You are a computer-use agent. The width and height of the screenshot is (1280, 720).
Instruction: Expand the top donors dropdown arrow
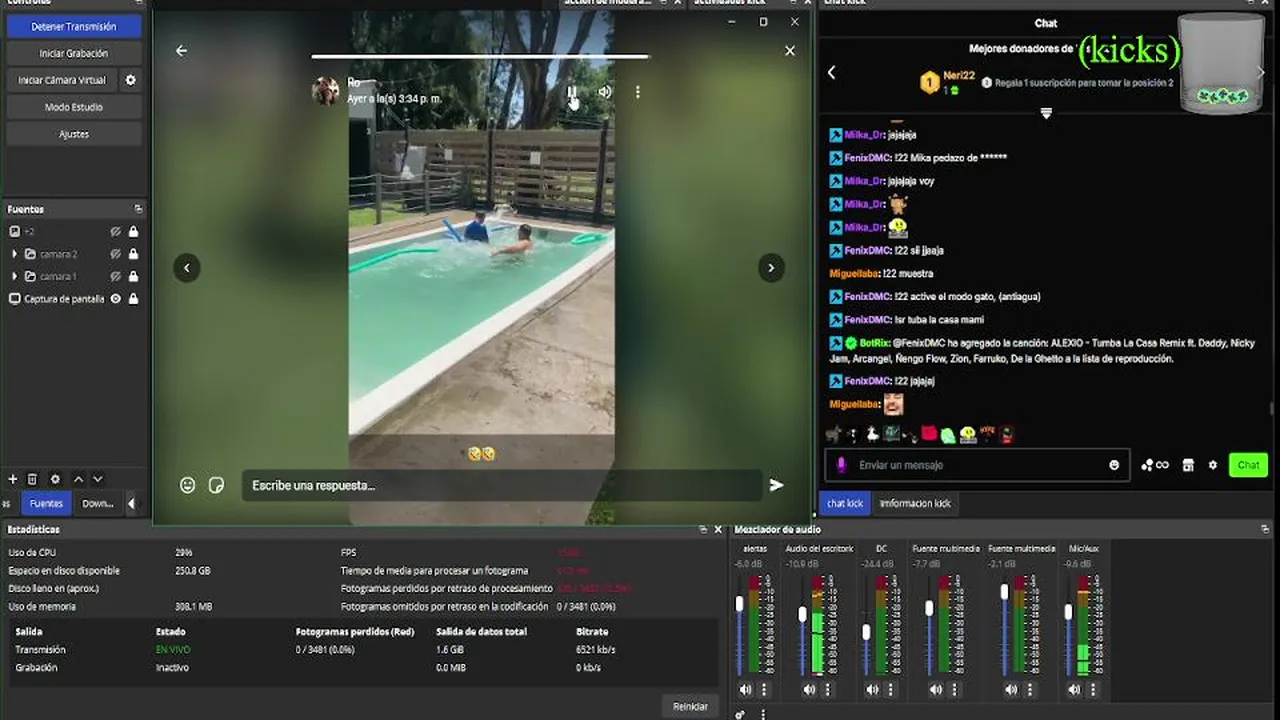point(1046,113)
